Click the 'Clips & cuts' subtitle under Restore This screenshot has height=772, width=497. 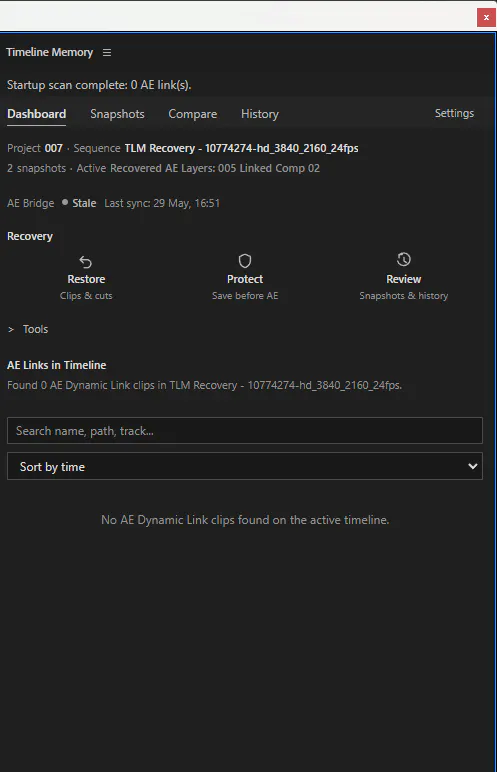click(86, 295)
